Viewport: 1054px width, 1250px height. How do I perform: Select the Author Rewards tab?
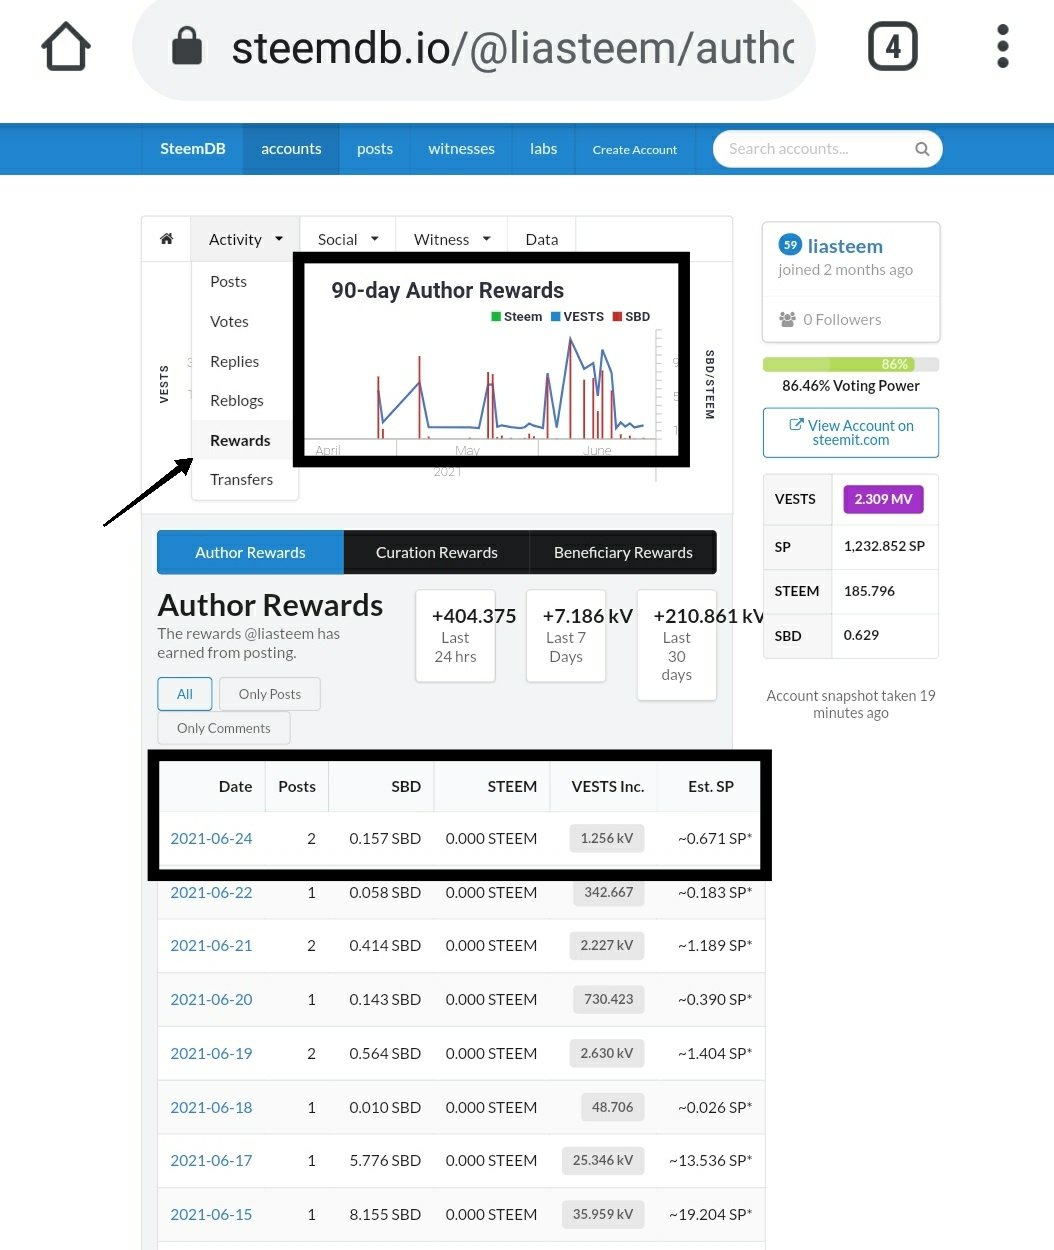point(250,552)
